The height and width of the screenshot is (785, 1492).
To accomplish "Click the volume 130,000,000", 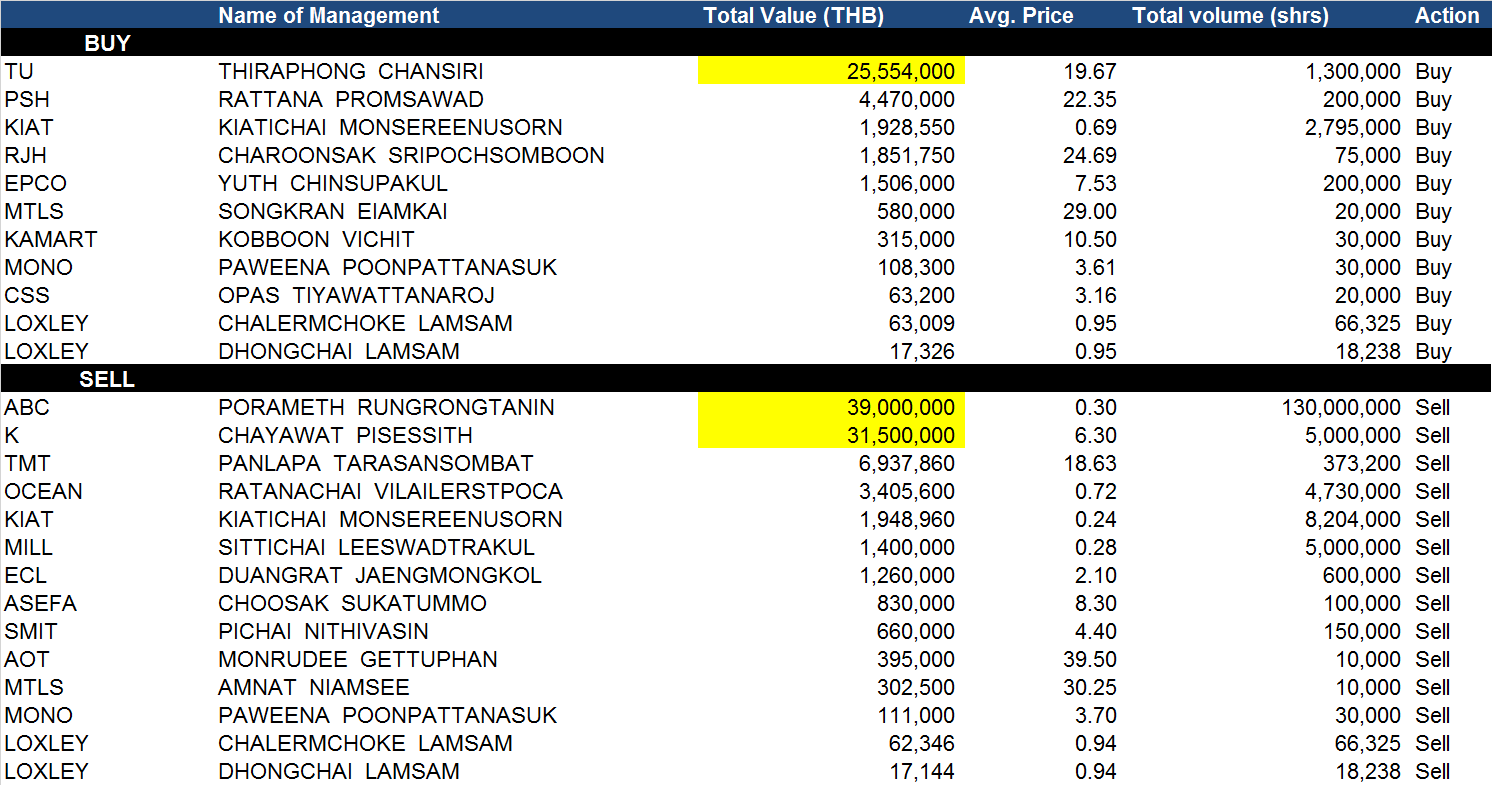I will (x=1341, y=407).
